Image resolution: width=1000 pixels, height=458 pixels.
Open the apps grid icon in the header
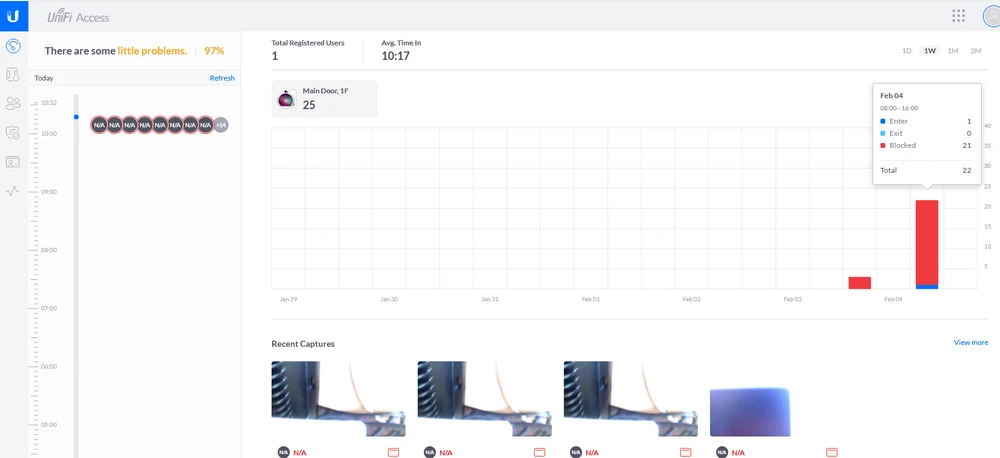coord(958,16)
